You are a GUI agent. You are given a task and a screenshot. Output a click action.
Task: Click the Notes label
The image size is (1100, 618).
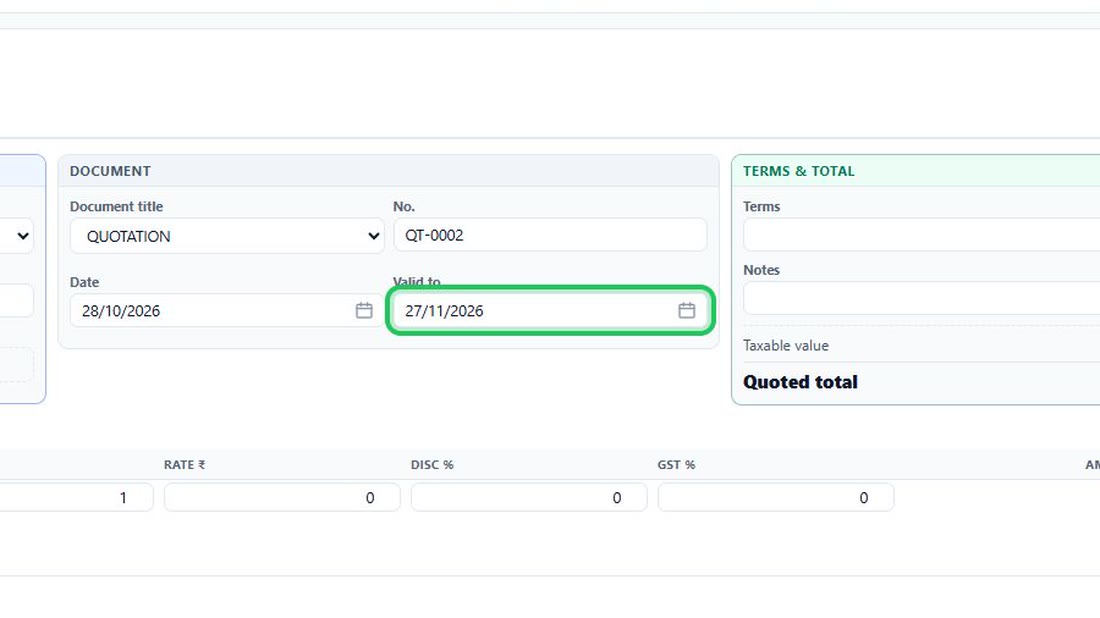[761, 269]
